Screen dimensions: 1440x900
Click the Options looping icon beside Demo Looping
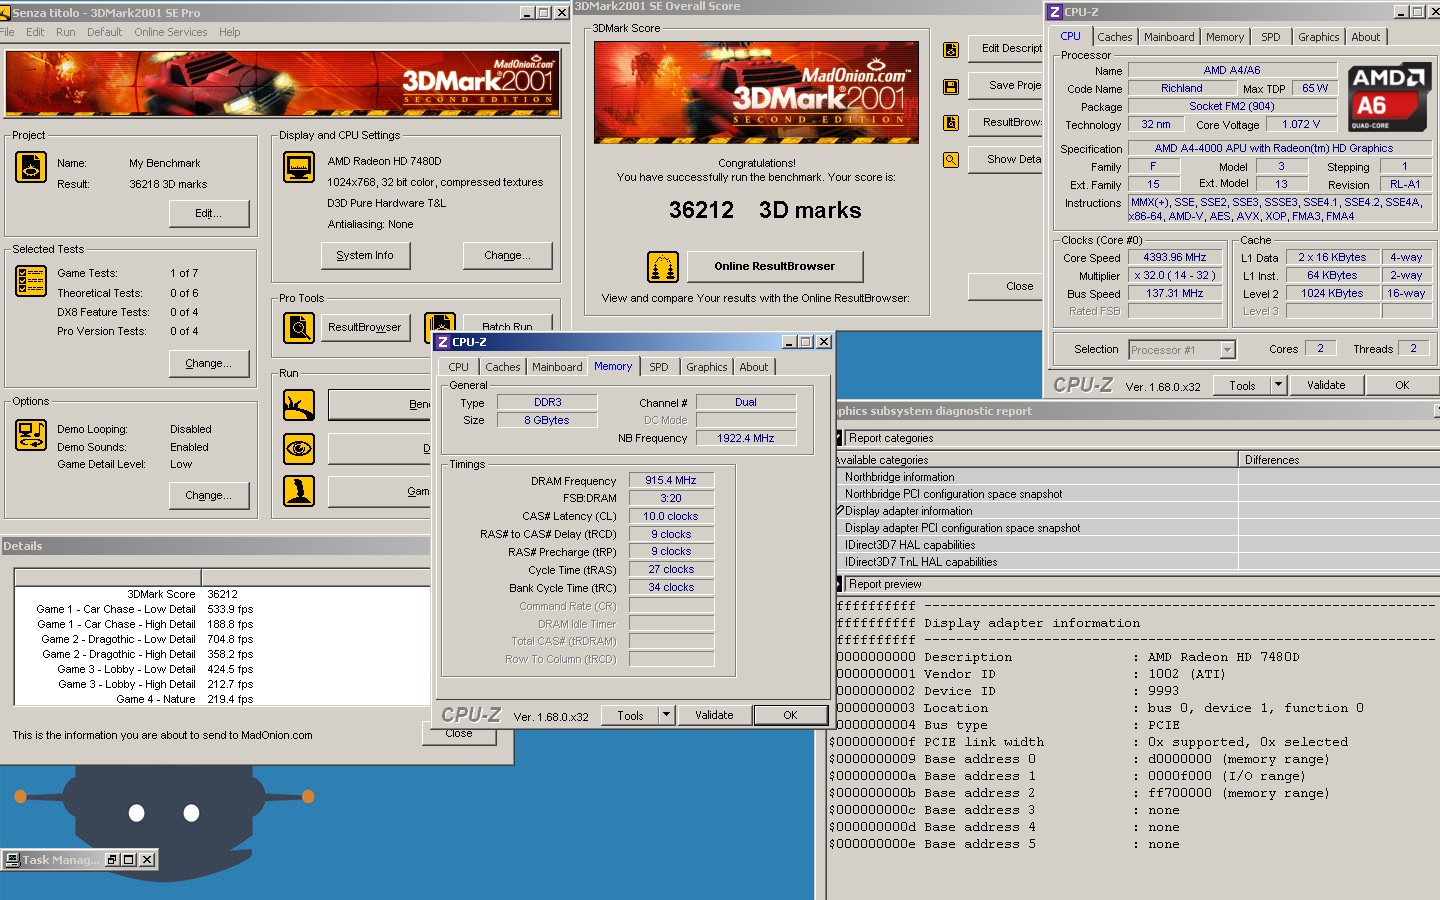31,435
